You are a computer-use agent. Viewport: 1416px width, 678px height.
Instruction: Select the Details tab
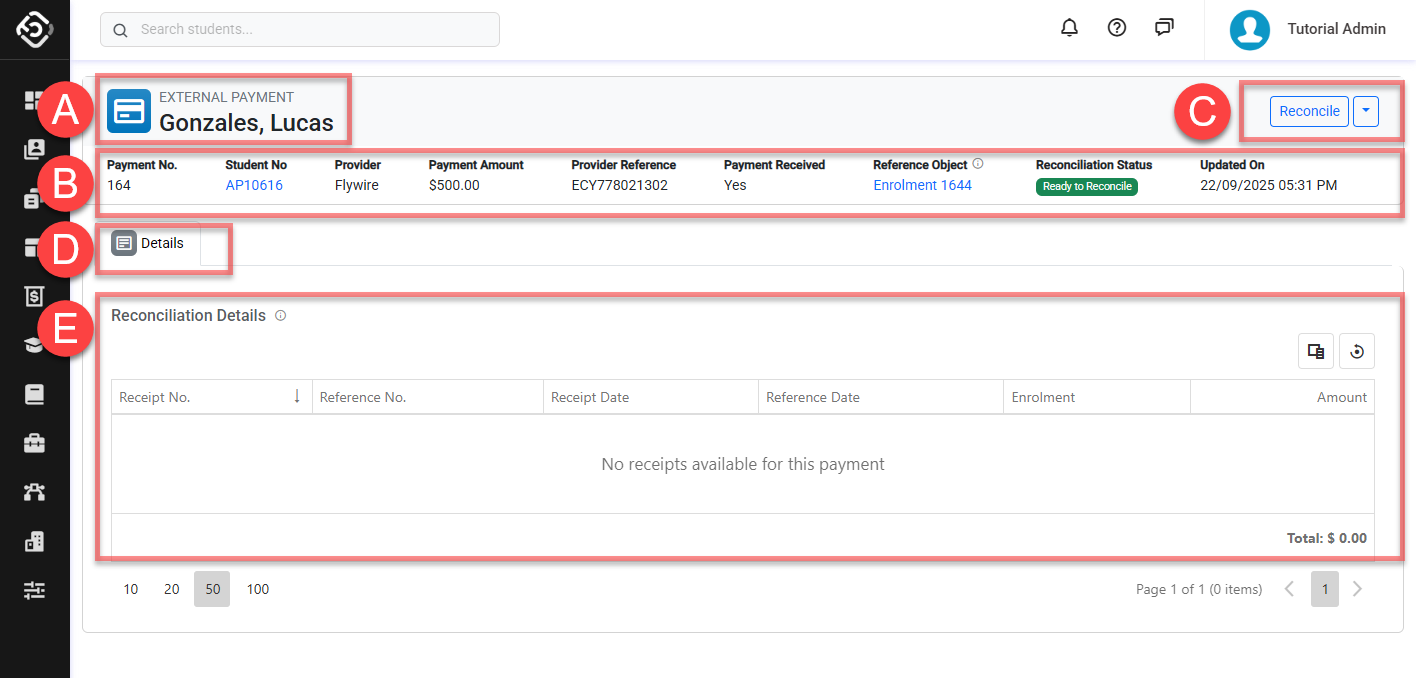click(x=149, y=243)
